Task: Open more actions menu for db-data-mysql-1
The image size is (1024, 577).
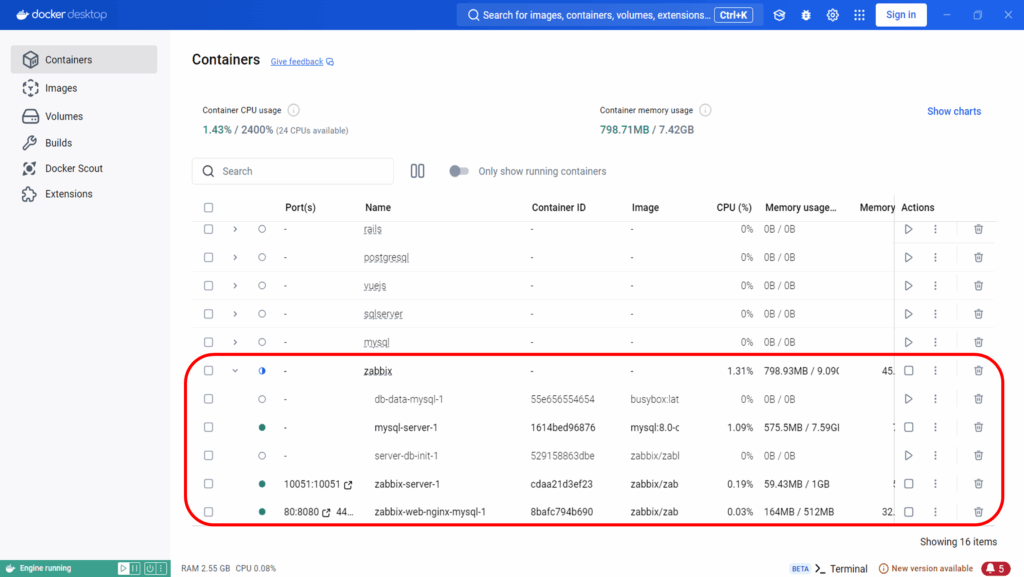Action: coord(935,399)
